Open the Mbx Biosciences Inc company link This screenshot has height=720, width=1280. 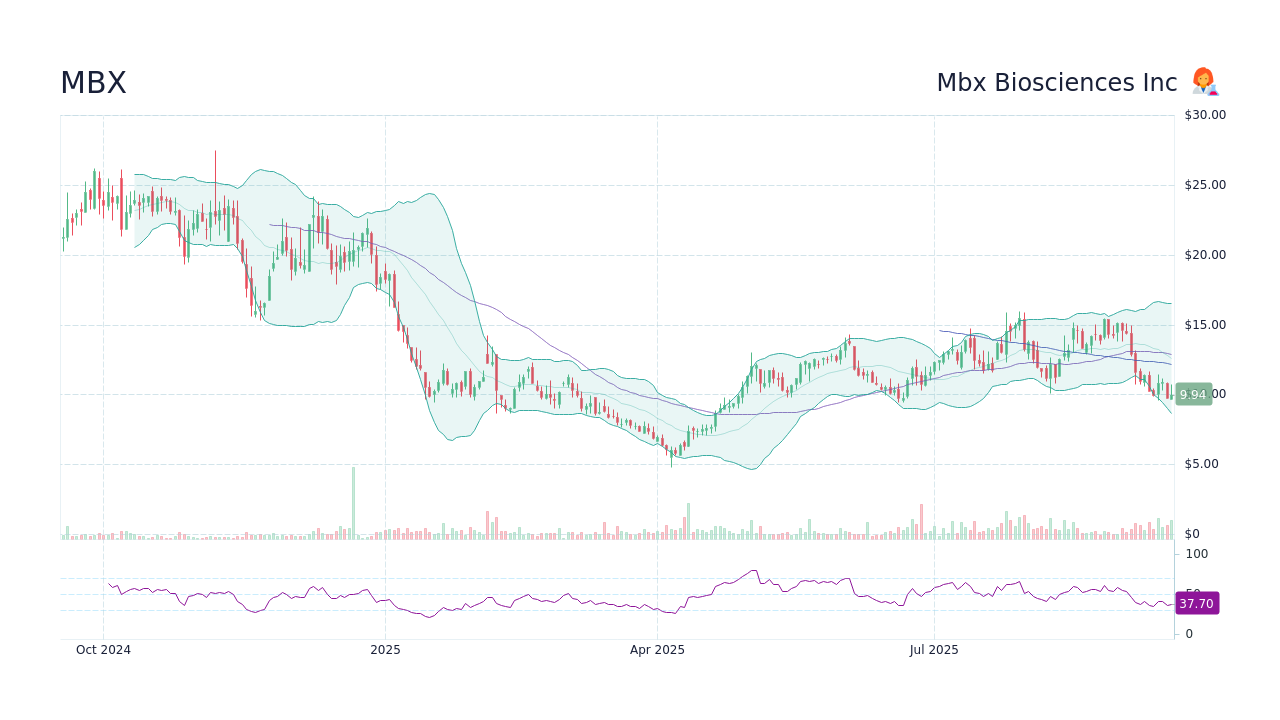[1056, 82]
